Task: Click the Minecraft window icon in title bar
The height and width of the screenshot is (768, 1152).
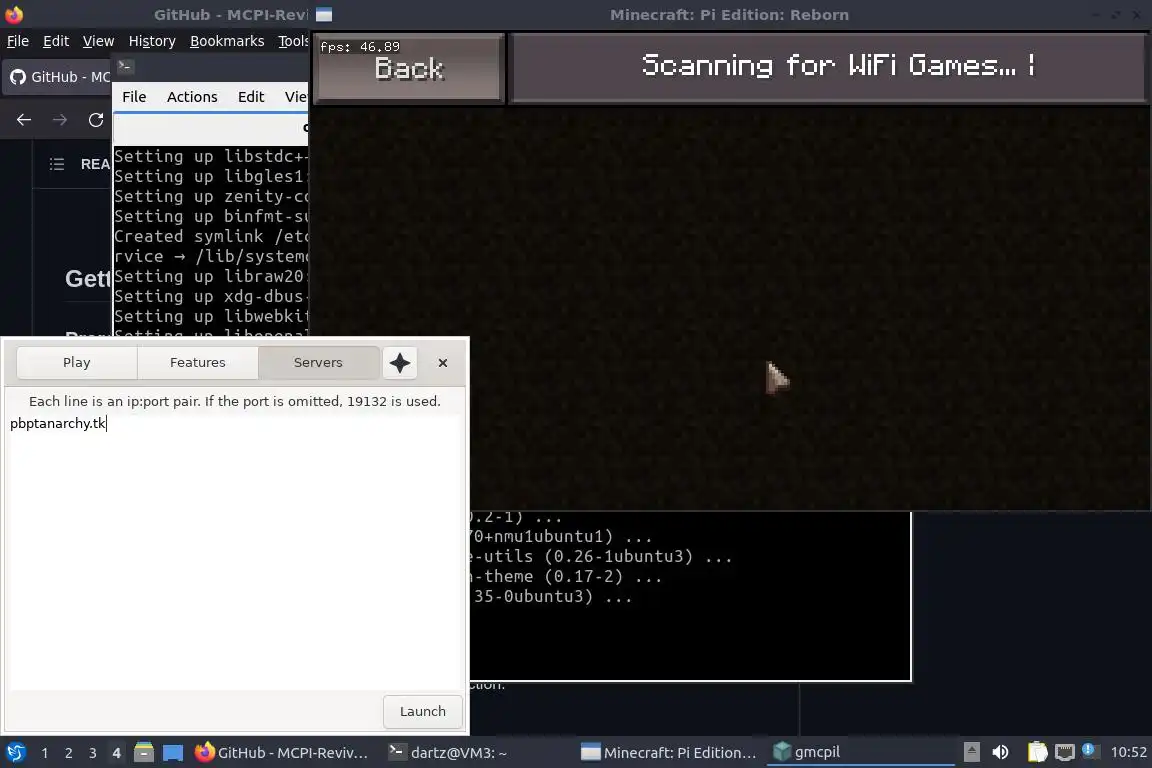Action: tap(324, 14)
